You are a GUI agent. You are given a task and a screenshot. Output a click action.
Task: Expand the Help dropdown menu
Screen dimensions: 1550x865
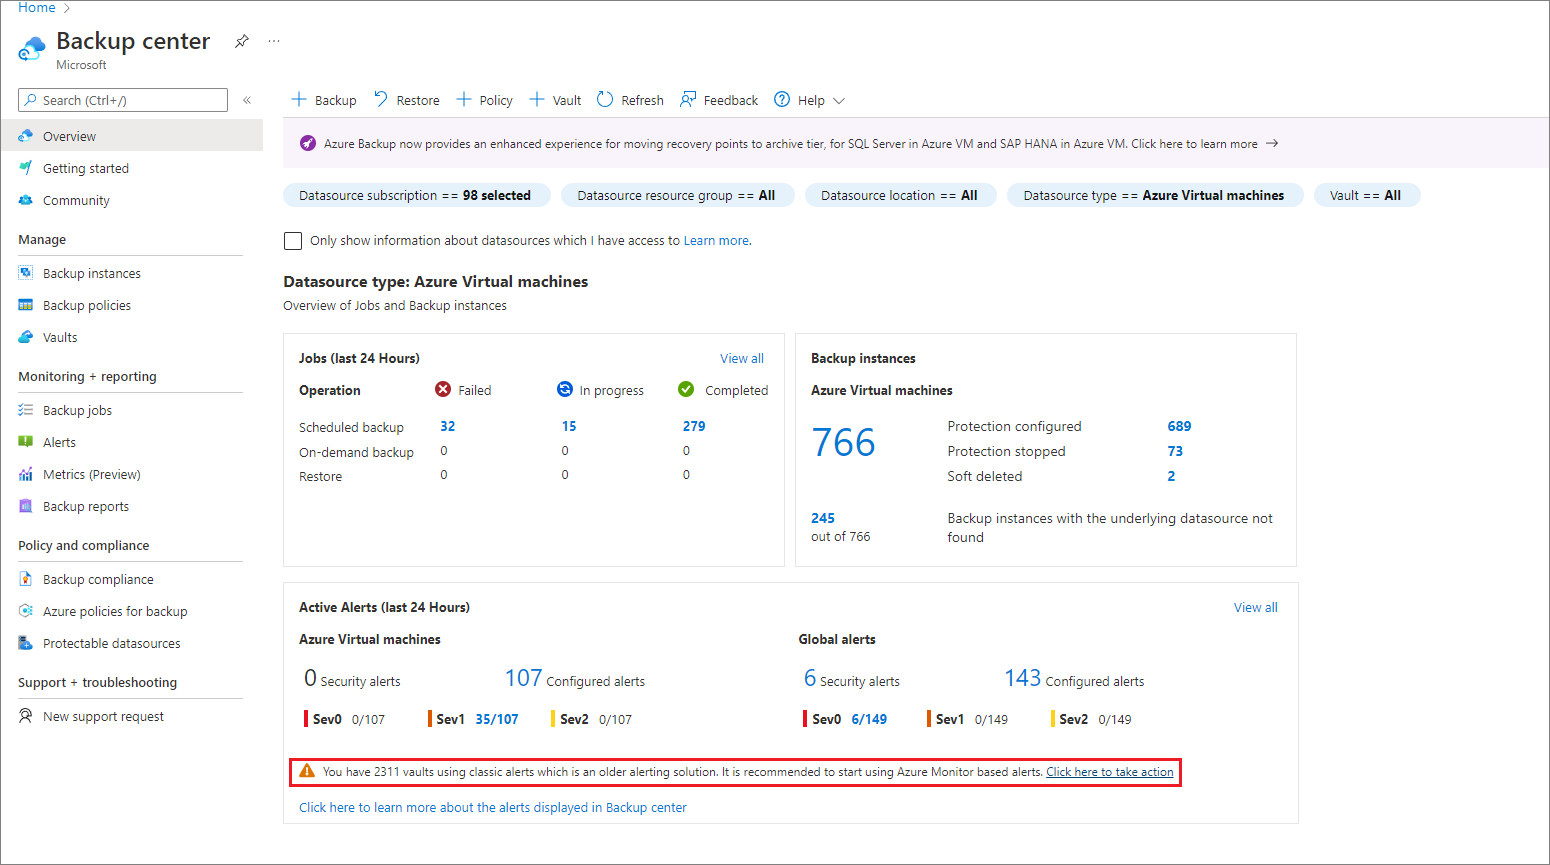click(x=810, y=100)
